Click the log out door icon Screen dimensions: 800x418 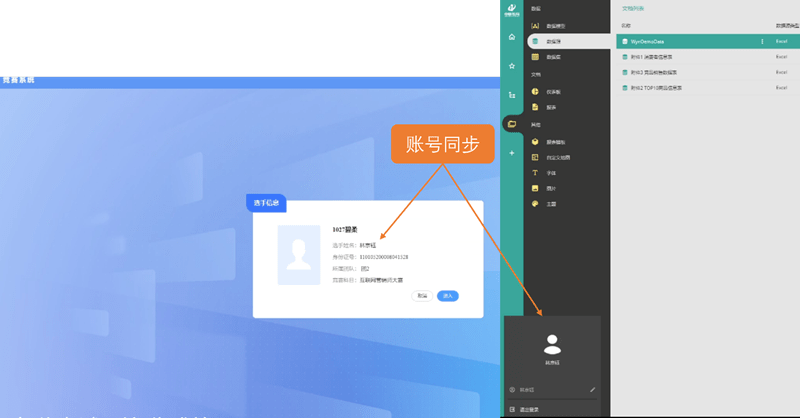pyautogui.click(x=512, y=409)
